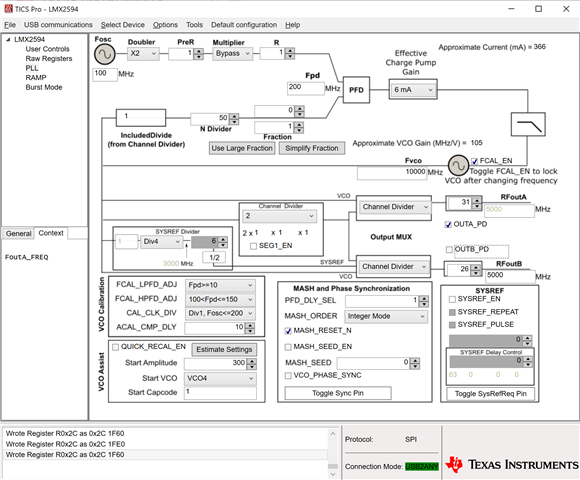This screenshot has height=480, width=580.
Task: Click the MASH_SEED spinner arrows
Action: 415,364
